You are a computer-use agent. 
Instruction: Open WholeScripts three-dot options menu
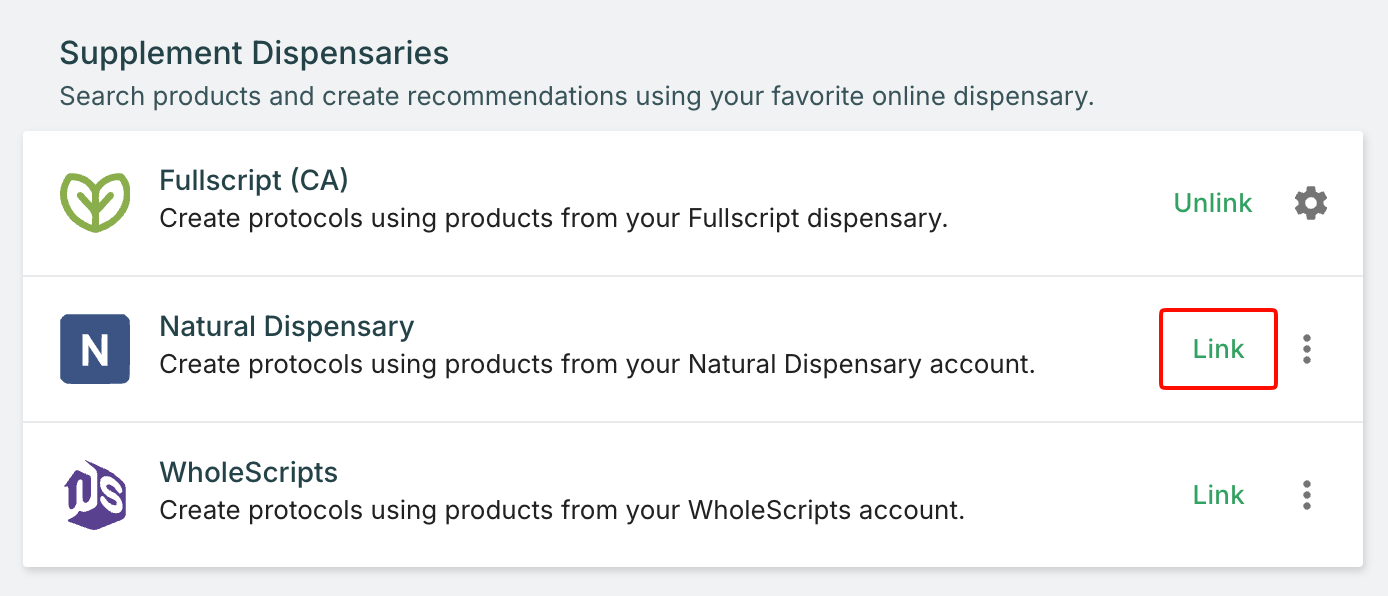(1306, 495)
